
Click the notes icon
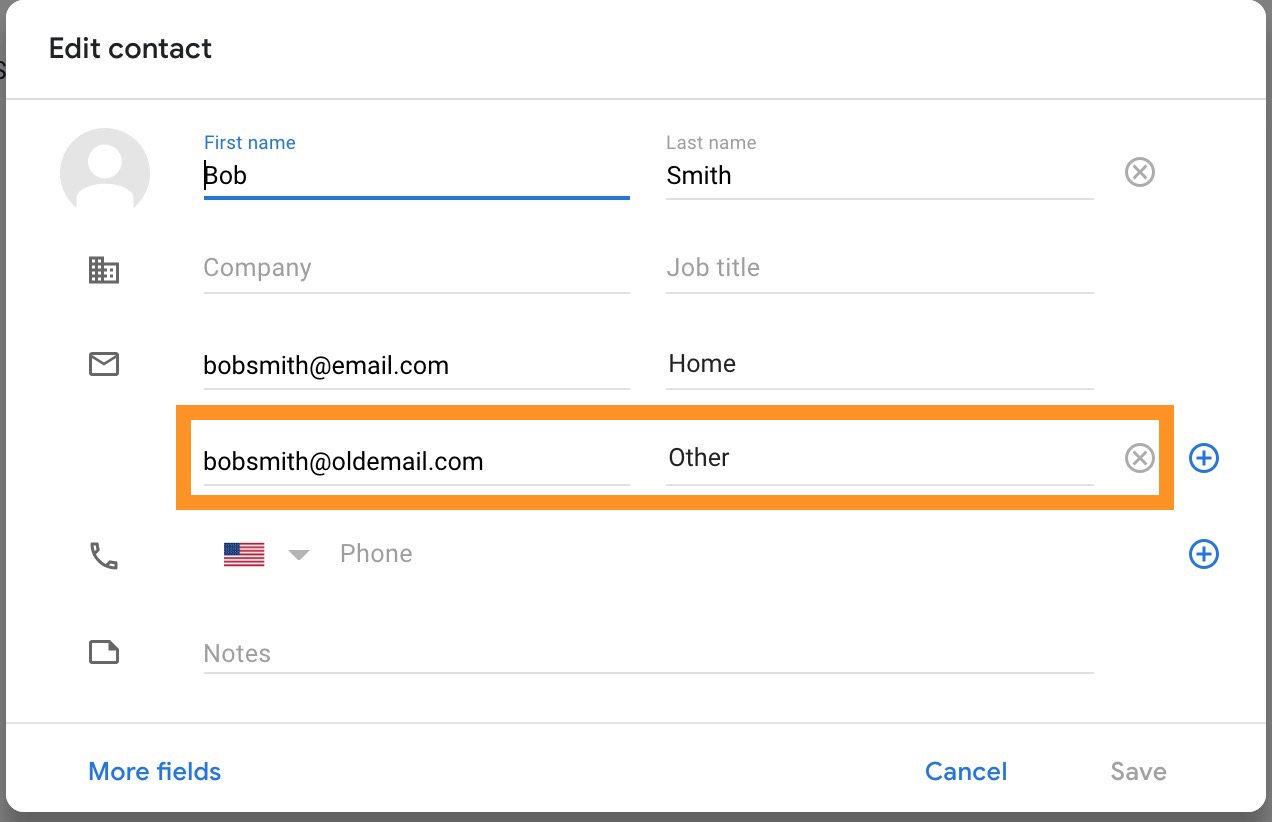coord(104,653)
